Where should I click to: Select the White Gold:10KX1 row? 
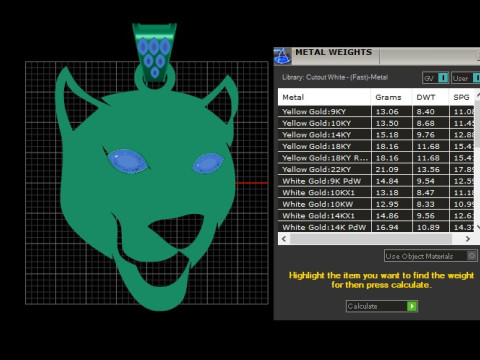[x=376, y=192]
